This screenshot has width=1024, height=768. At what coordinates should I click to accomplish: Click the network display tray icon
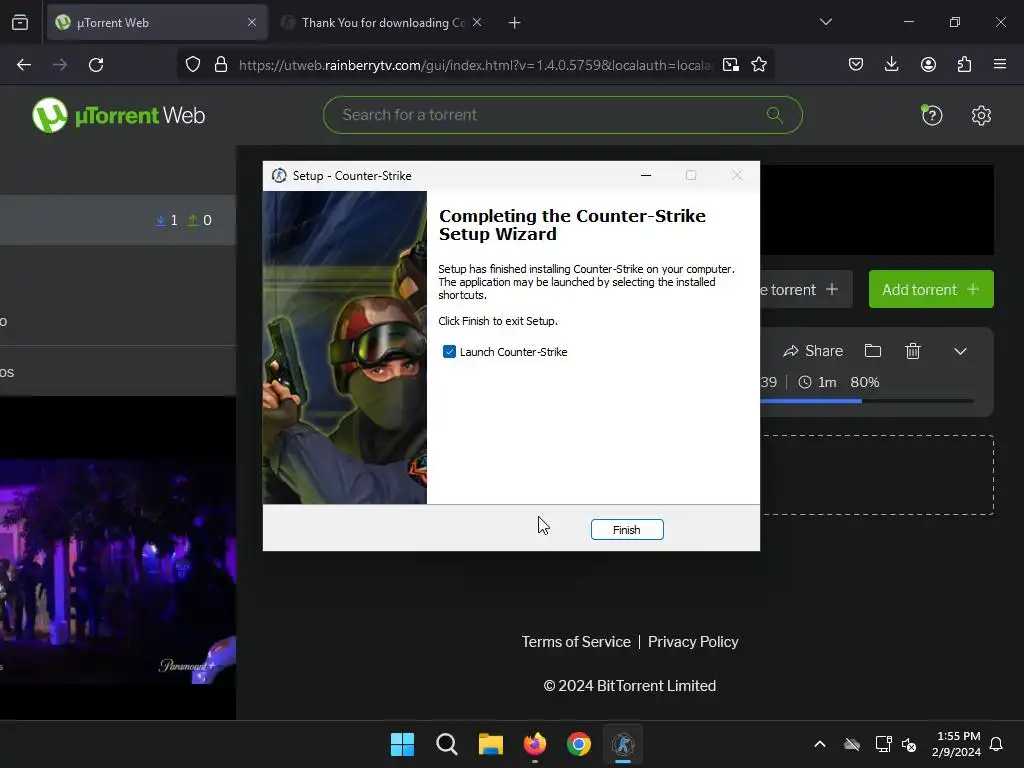(884, 744)
